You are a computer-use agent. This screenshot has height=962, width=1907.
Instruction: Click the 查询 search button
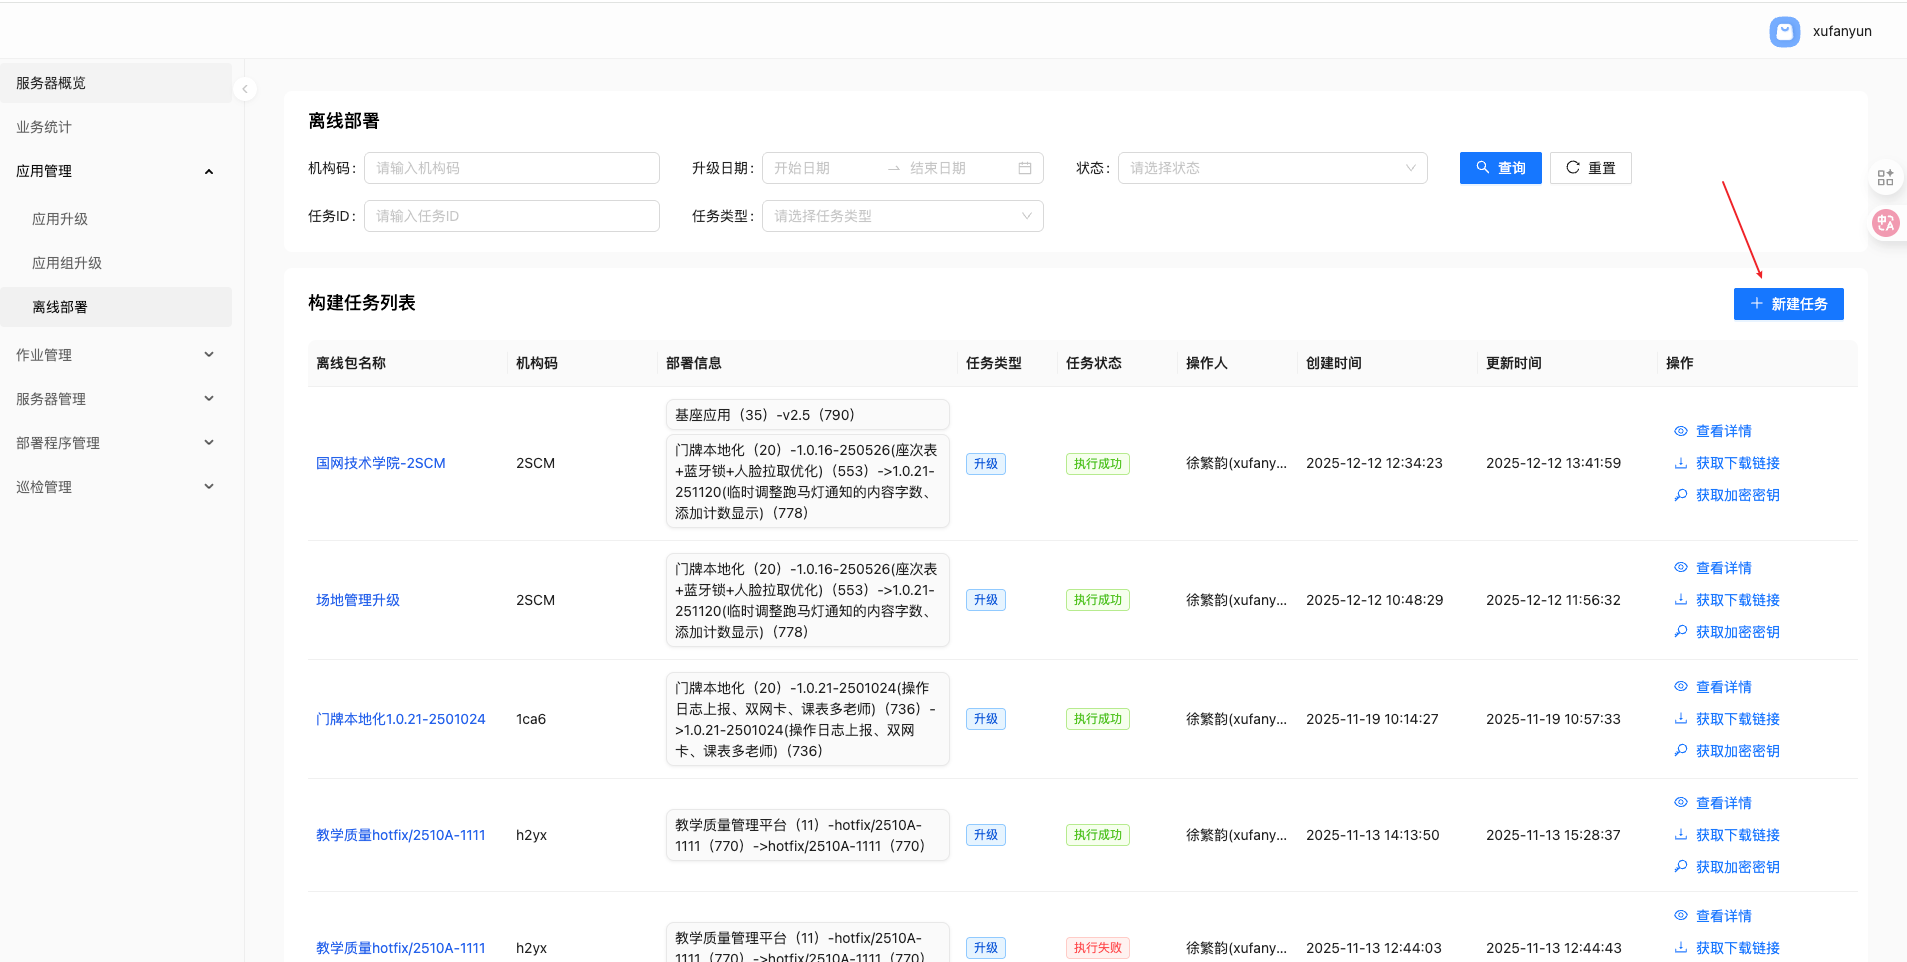click(1500, 168)
